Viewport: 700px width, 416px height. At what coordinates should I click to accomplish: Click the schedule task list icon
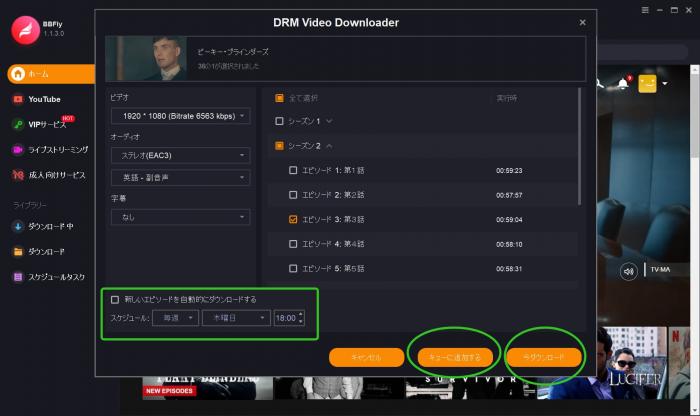click(18, 277)
